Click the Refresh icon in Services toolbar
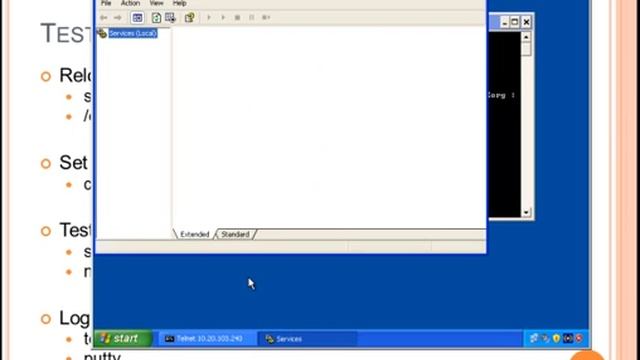 [x=156, y=18]
